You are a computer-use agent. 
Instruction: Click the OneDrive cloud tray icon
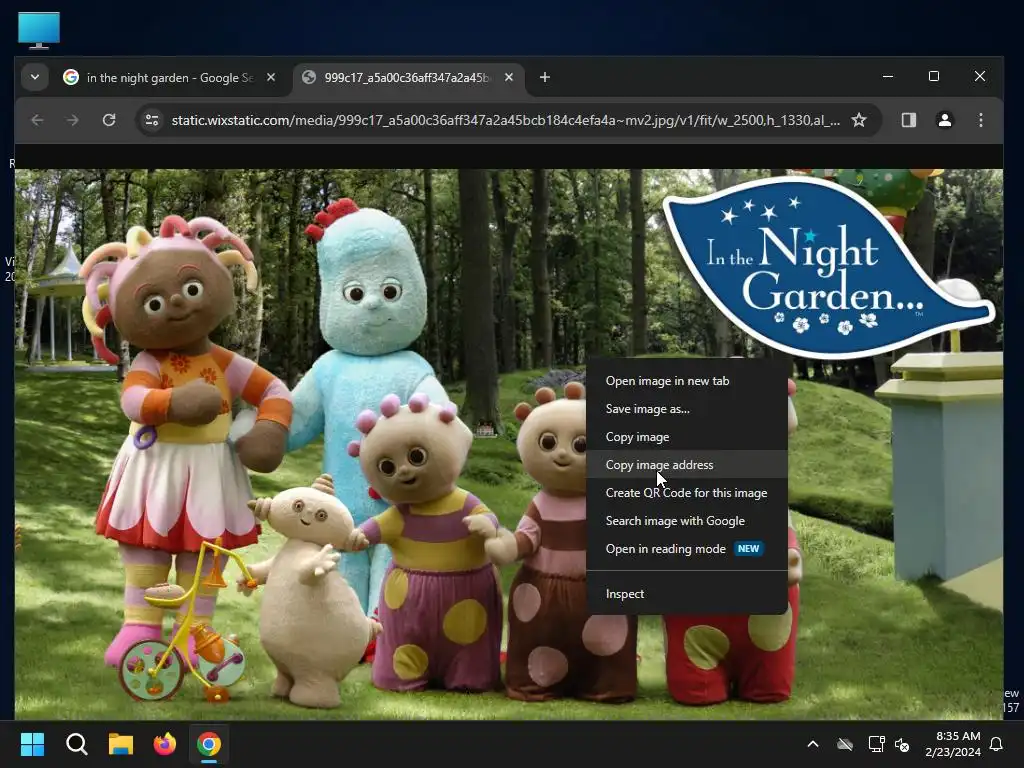point(844,744)
